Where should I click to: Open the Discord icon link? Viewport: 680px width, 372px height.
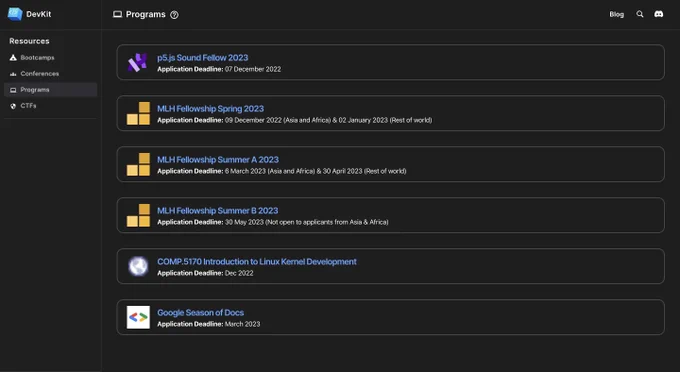point(658,14)
